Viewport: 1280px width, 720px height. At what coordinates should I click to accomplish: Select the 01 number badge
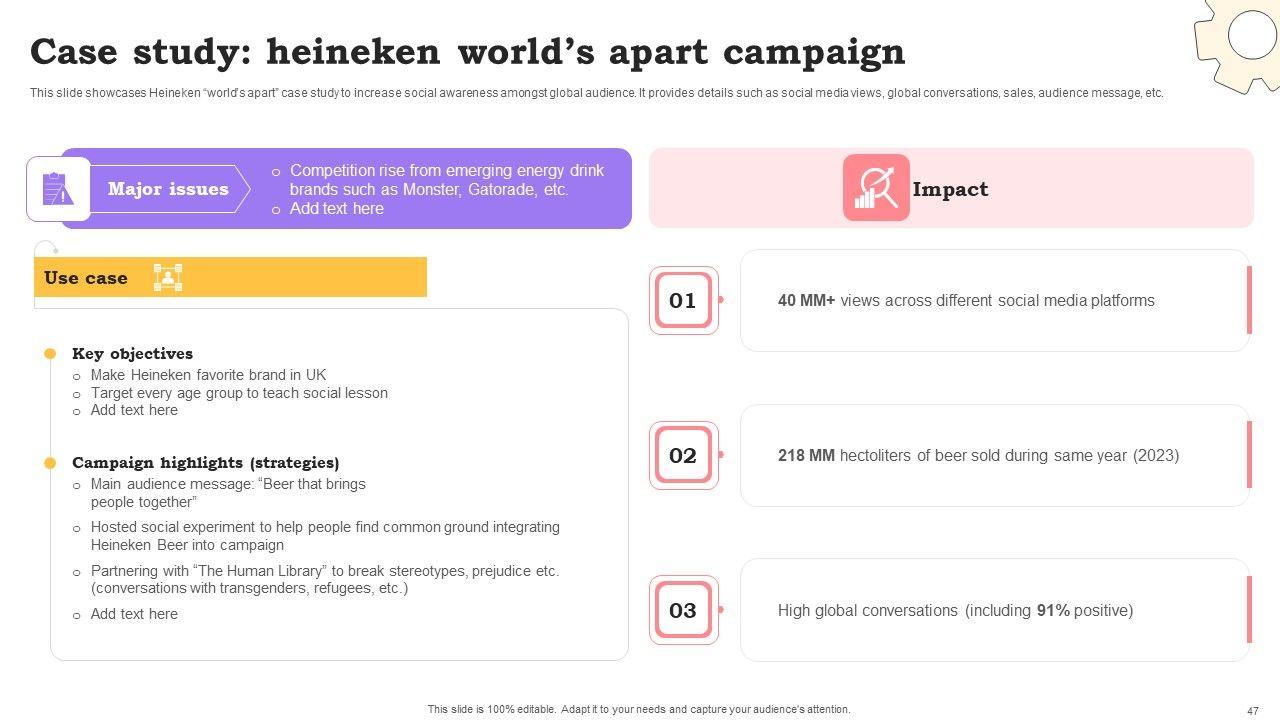pyautogui.click(x=683, y=300)
